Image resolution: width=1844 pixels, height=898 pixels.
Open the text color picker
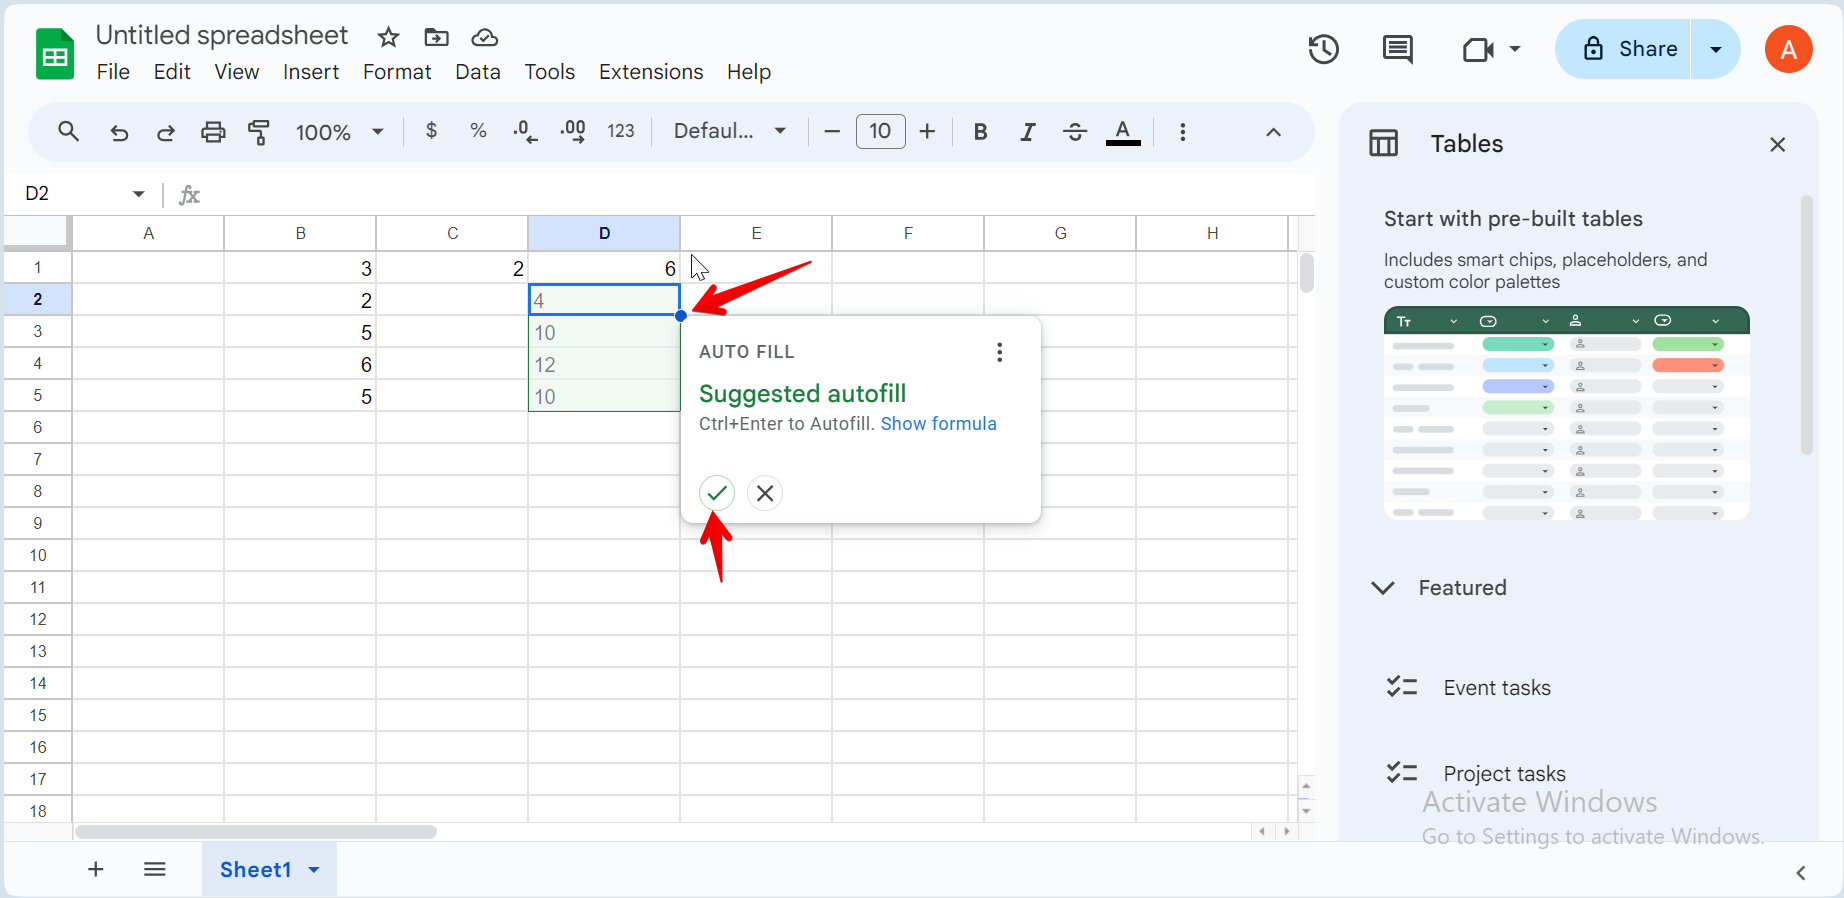(x=1123, y=132)
